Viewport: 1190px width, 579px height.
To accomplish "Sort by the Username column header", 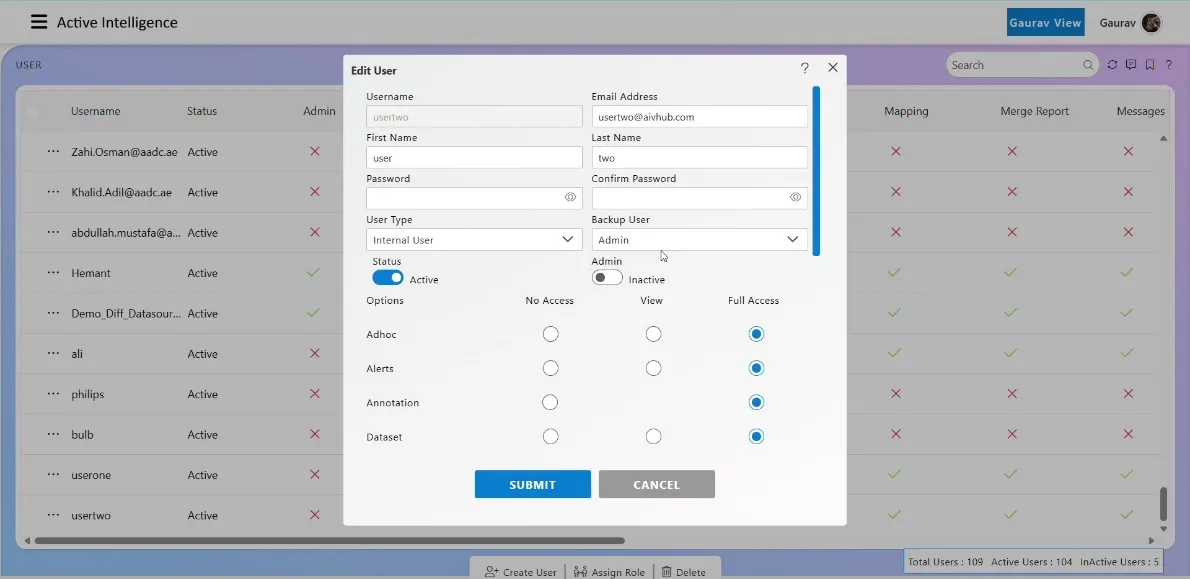I will click(x=96, y=111).
